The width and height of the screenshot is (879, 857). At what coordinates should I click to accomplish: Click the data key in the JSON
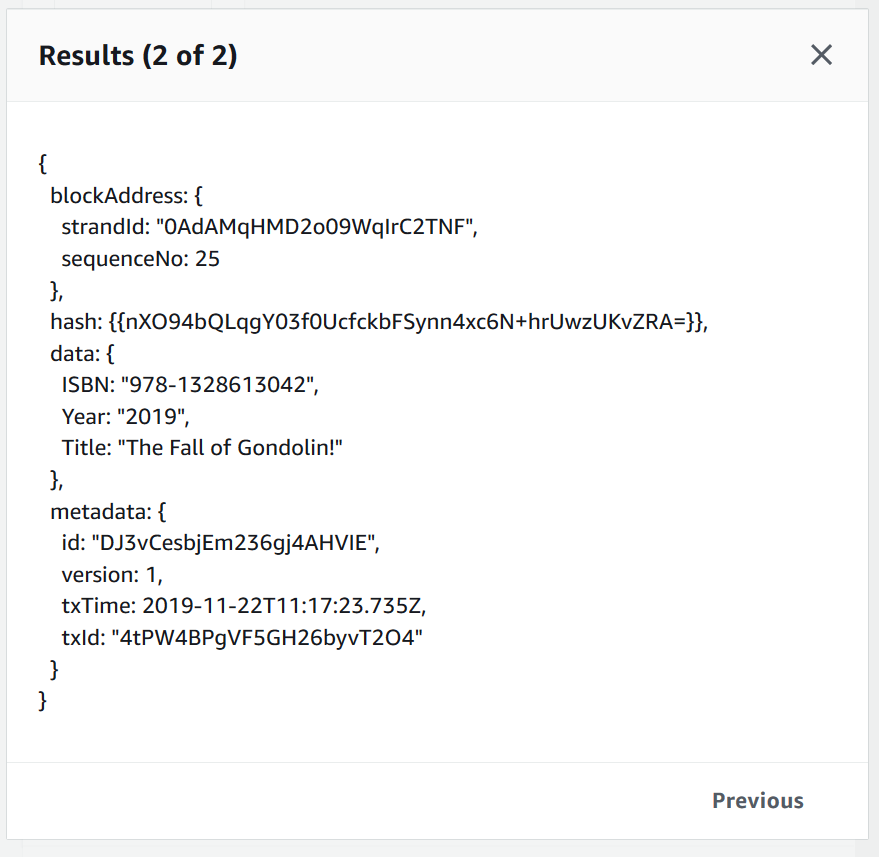coord(72,354)
